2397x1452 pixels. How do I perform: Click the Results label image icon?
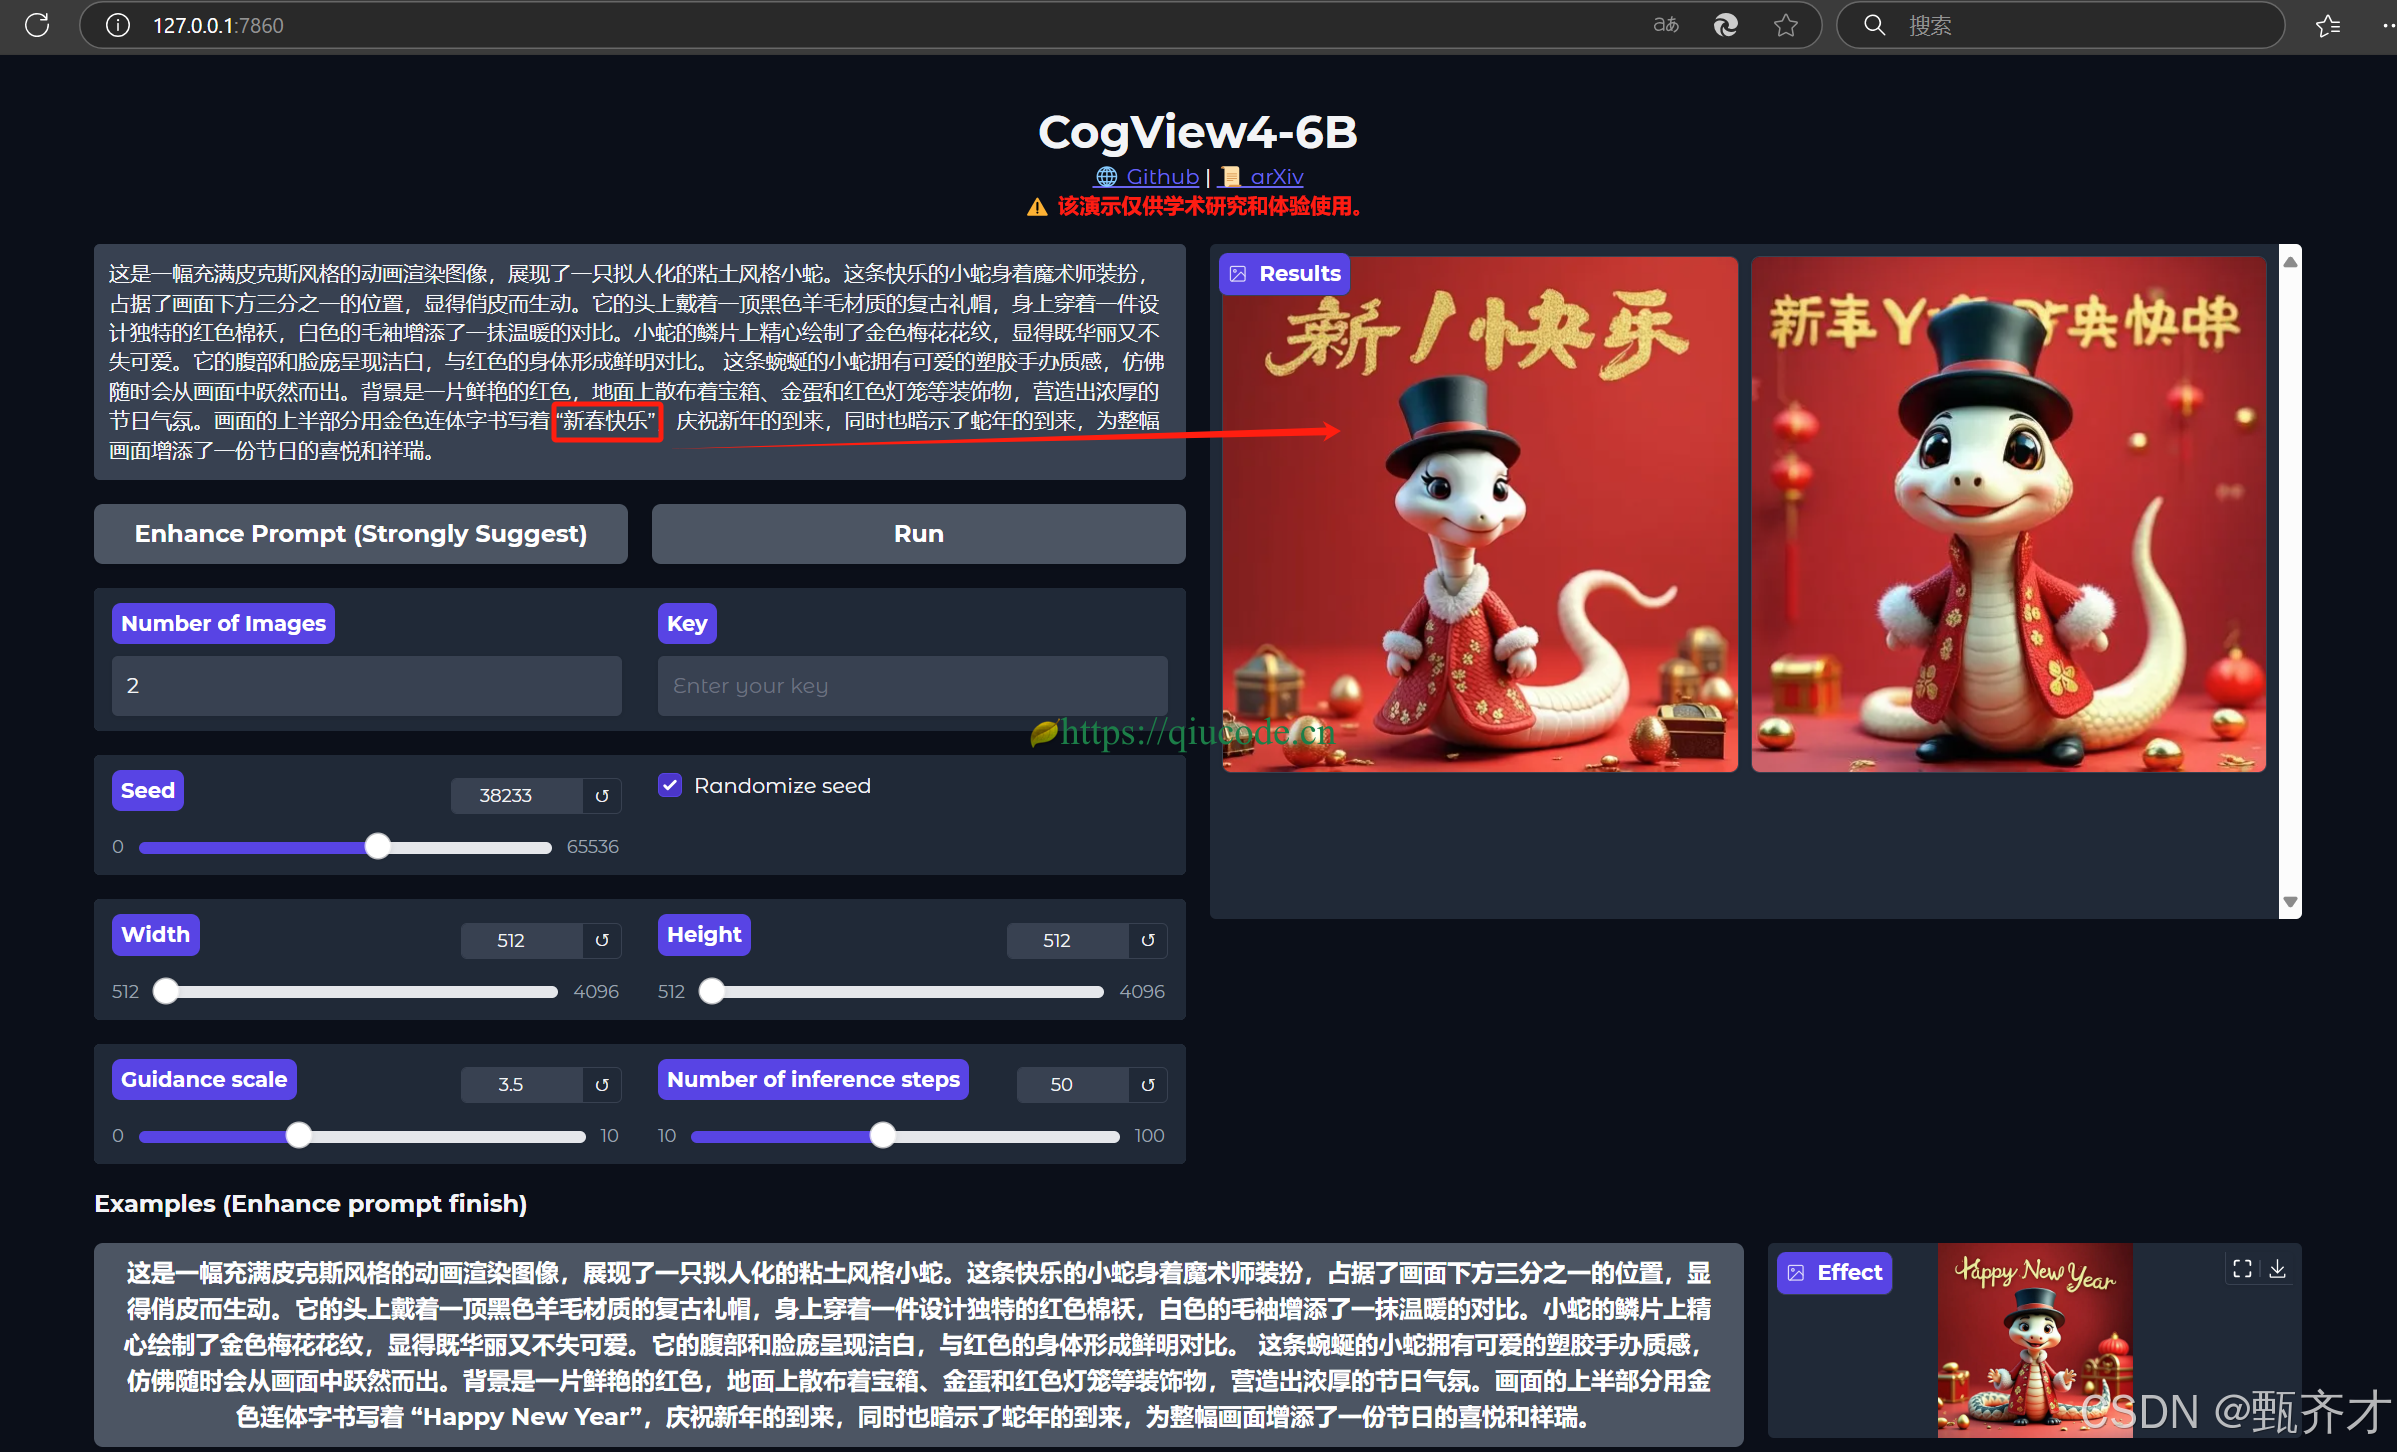(x=1238, y=274)
